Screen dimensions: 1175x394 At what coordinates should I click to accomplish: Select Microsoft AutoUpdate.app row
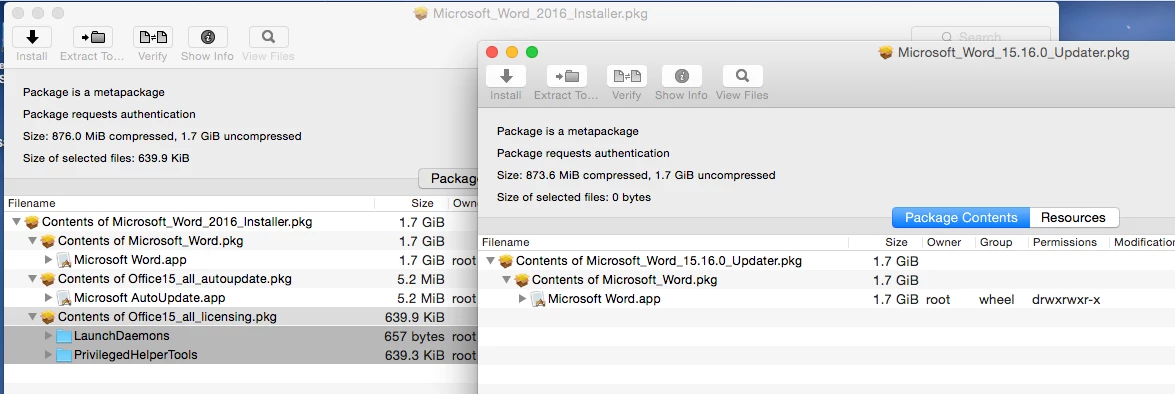tap(240, 297)
